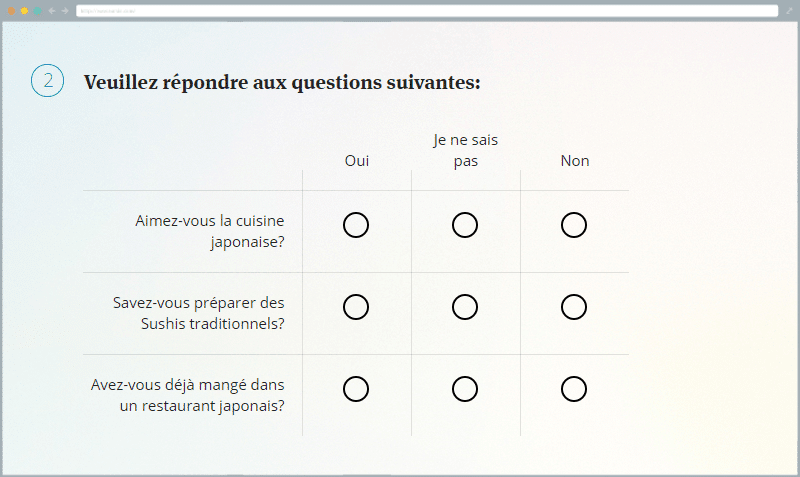Go back with the browser back arrow

[x=52, y=10]
